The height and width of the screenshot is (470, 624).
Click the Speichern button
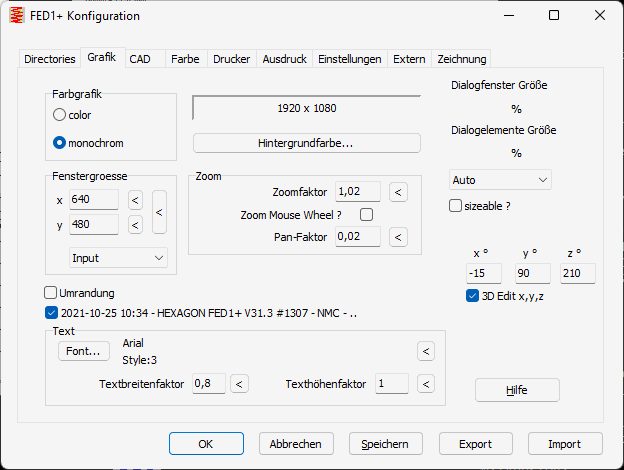(386, 444)
